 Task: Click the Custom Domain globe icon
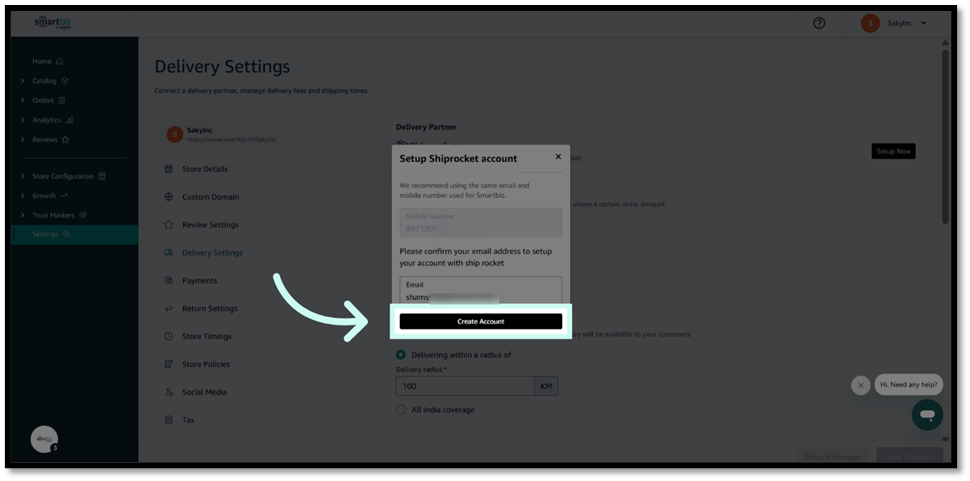point(169,197)
